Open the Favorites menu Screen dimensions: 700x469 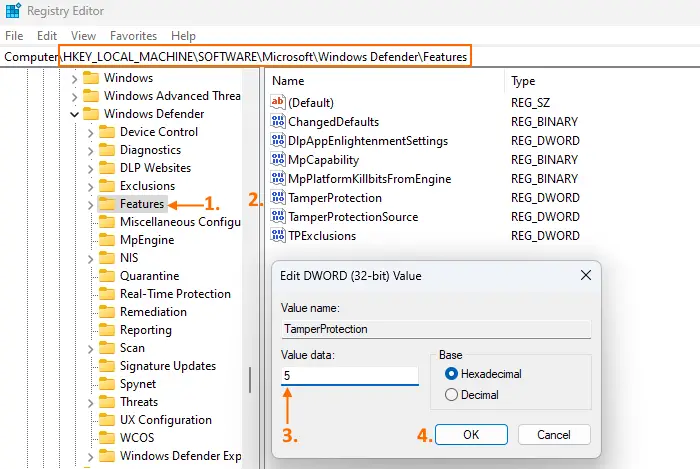[133, 36]
